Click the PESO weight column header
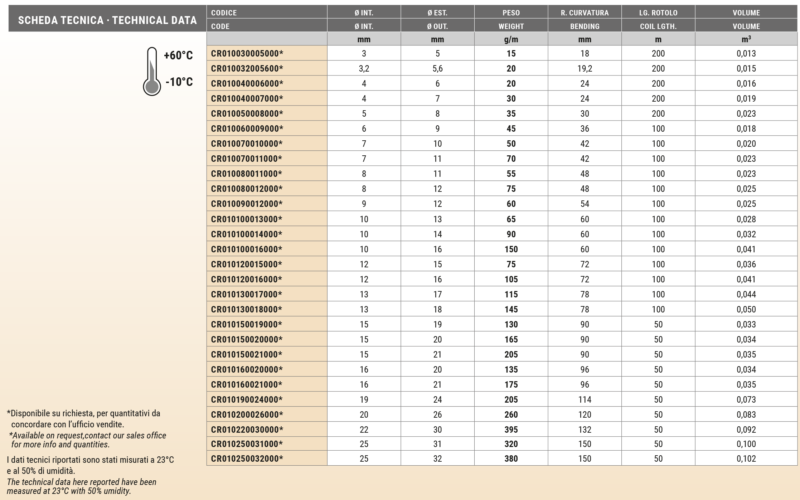800x500 pixels. point(511,11)
